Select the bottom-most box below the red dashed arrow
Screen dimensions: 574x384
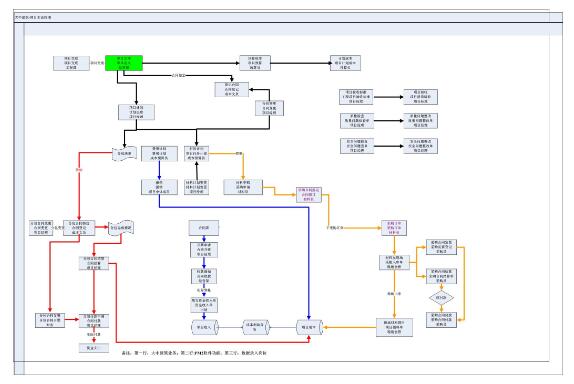(x=94, y=348)
